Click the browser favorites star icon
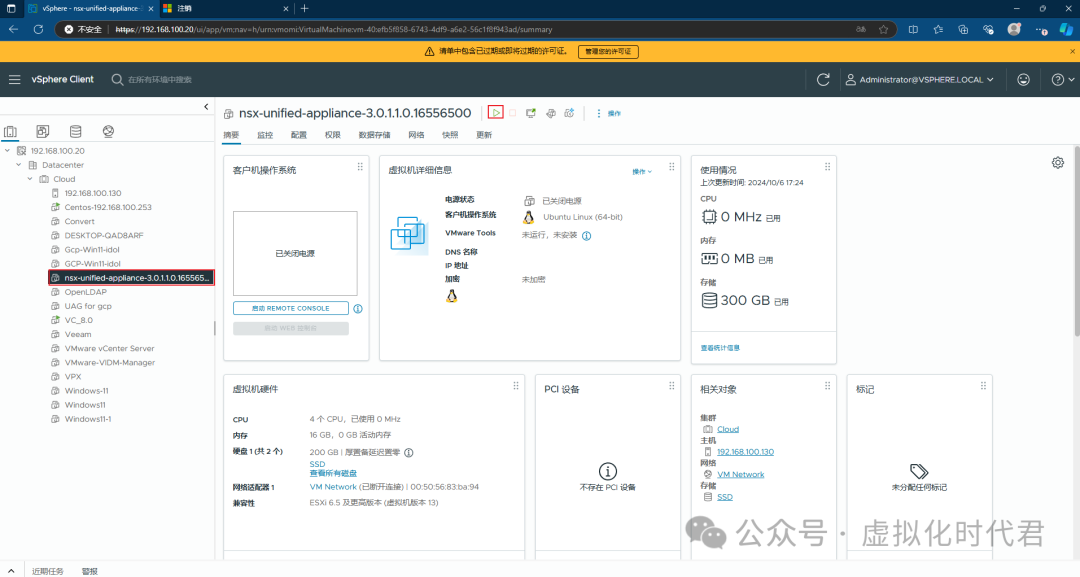Viewport: 1080px width, 577px height. pyautogui.click(x=884, y=30)
